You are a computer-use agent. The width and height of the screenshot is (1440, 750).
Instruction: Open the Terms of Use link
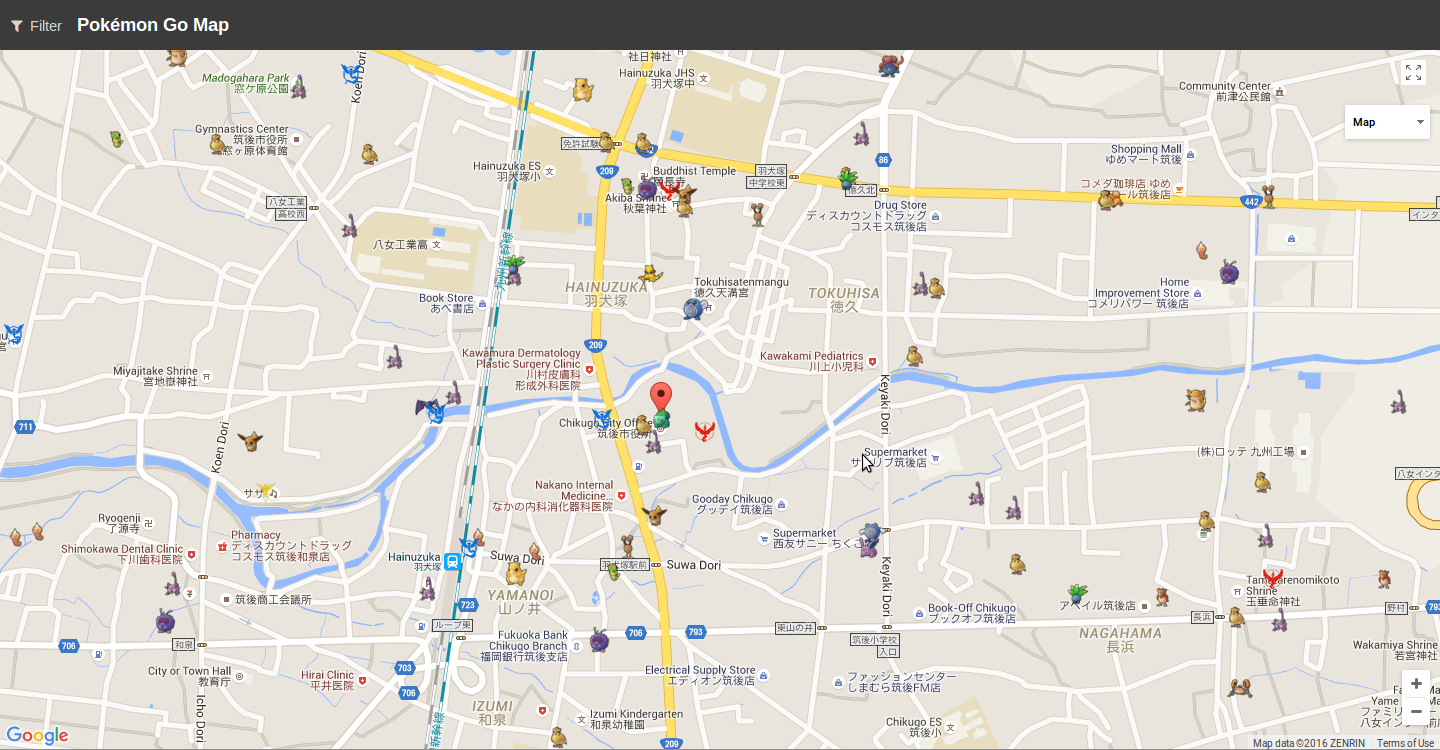click(x=1405, y=743)
